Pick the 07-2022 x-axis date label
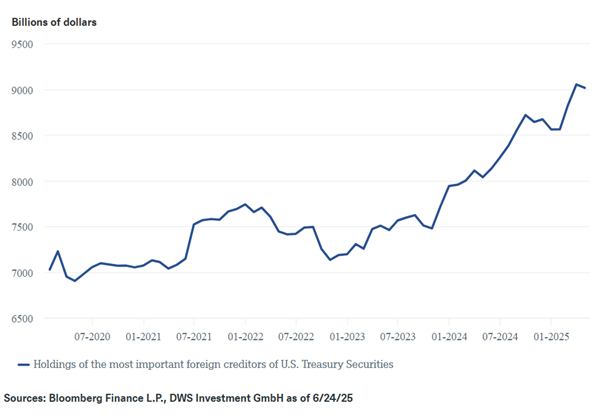The height and width of the screenshot is (419, 605). (297, 337)
